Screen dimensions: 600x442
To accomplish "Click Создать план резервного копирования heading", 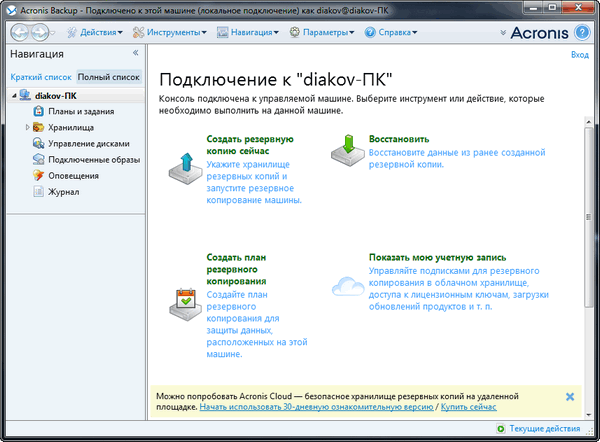I will point(236,269).
